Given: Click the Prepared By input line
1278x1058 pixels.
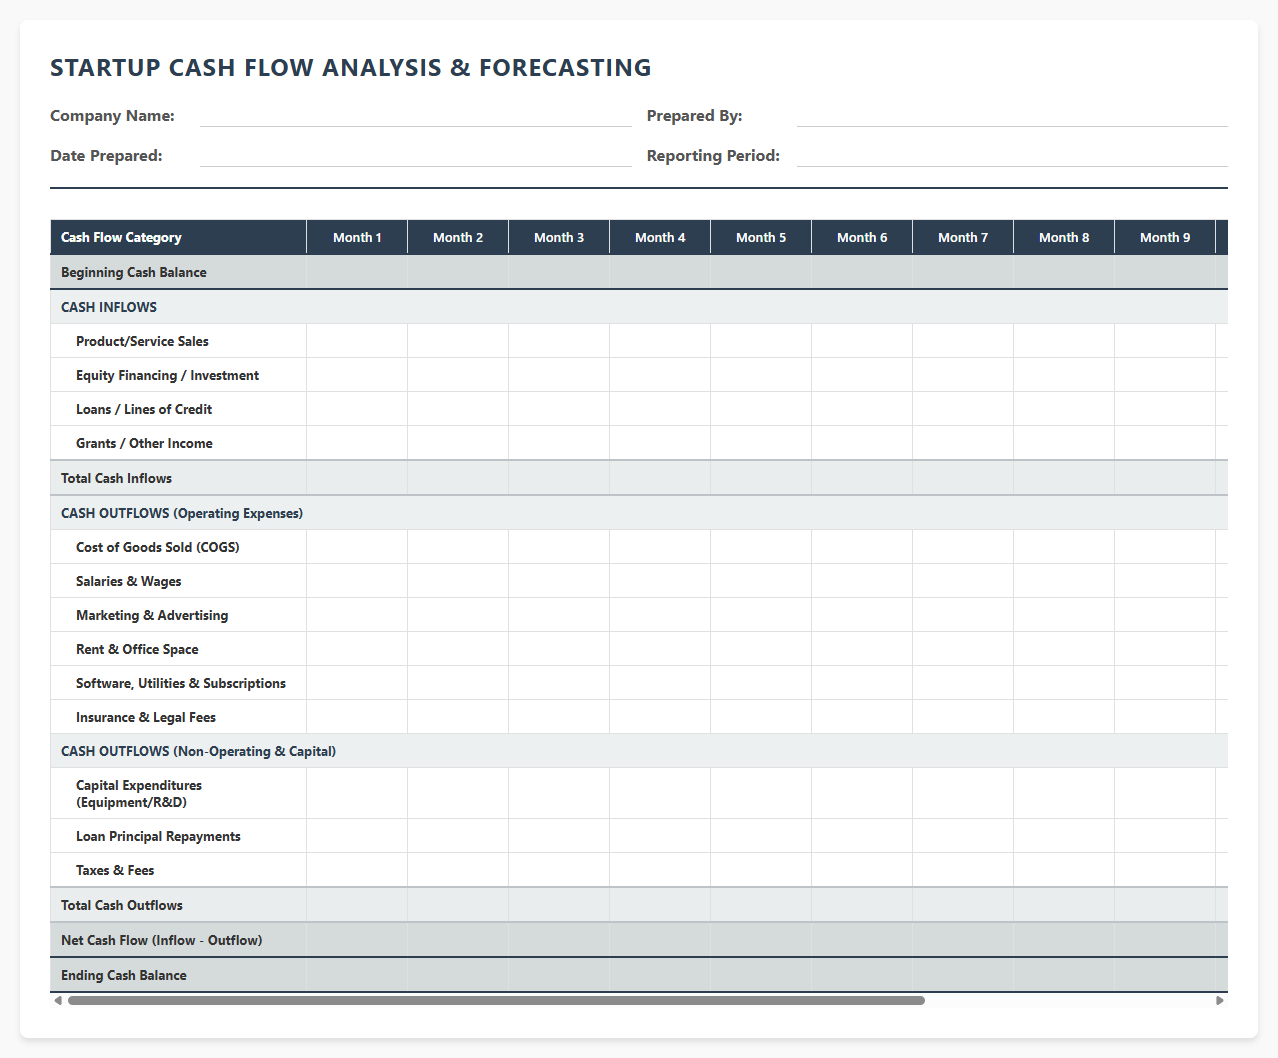Looking at the screenshot, I should [1012, 116].
